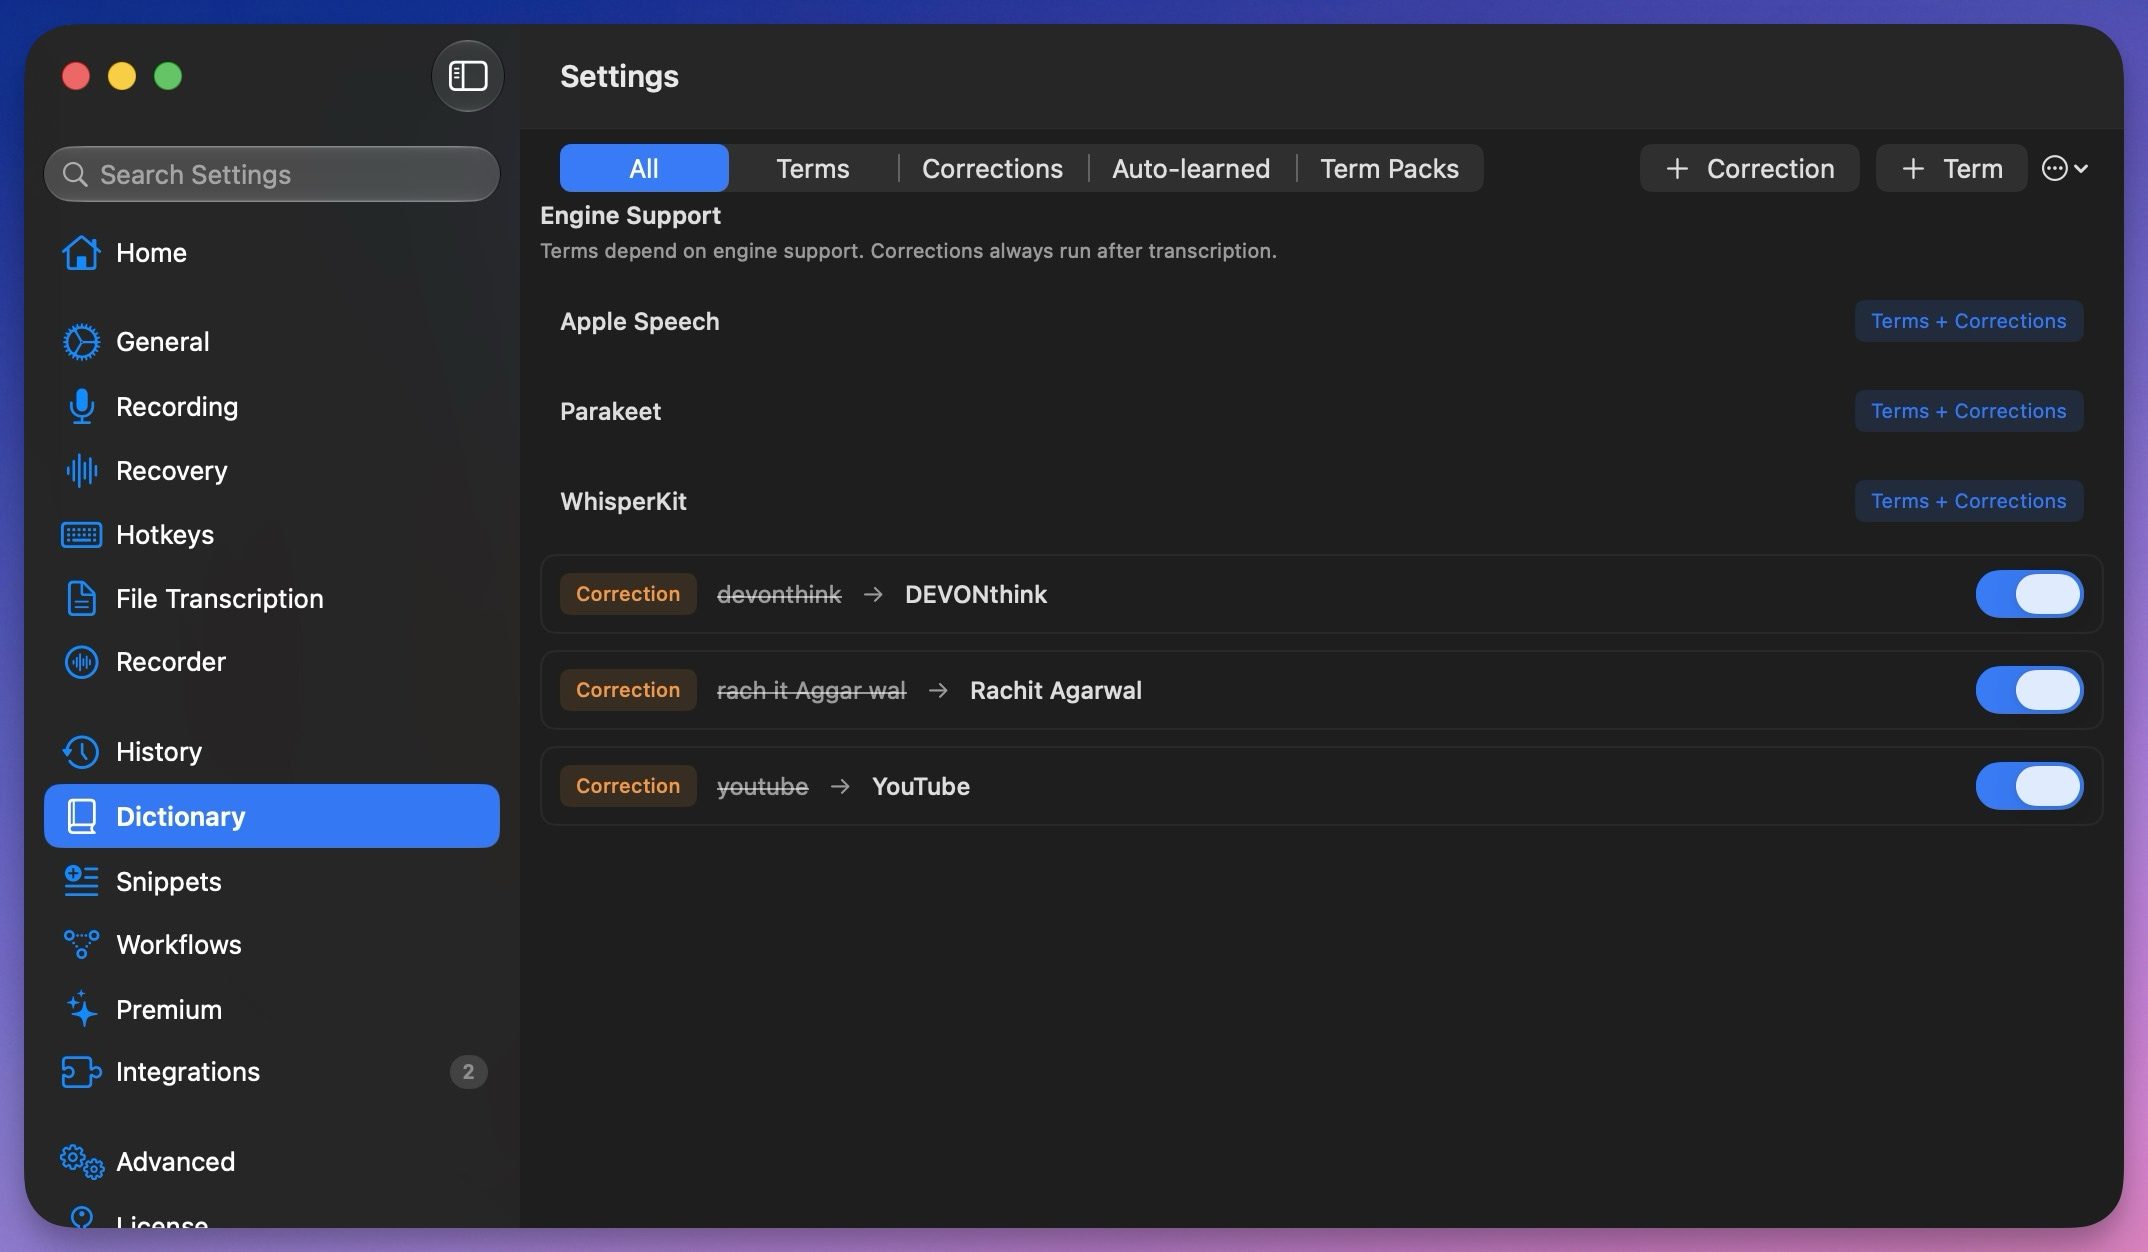
Task: Click the Correction tag on Rachit Agarwal row
Action: point(628,690)
